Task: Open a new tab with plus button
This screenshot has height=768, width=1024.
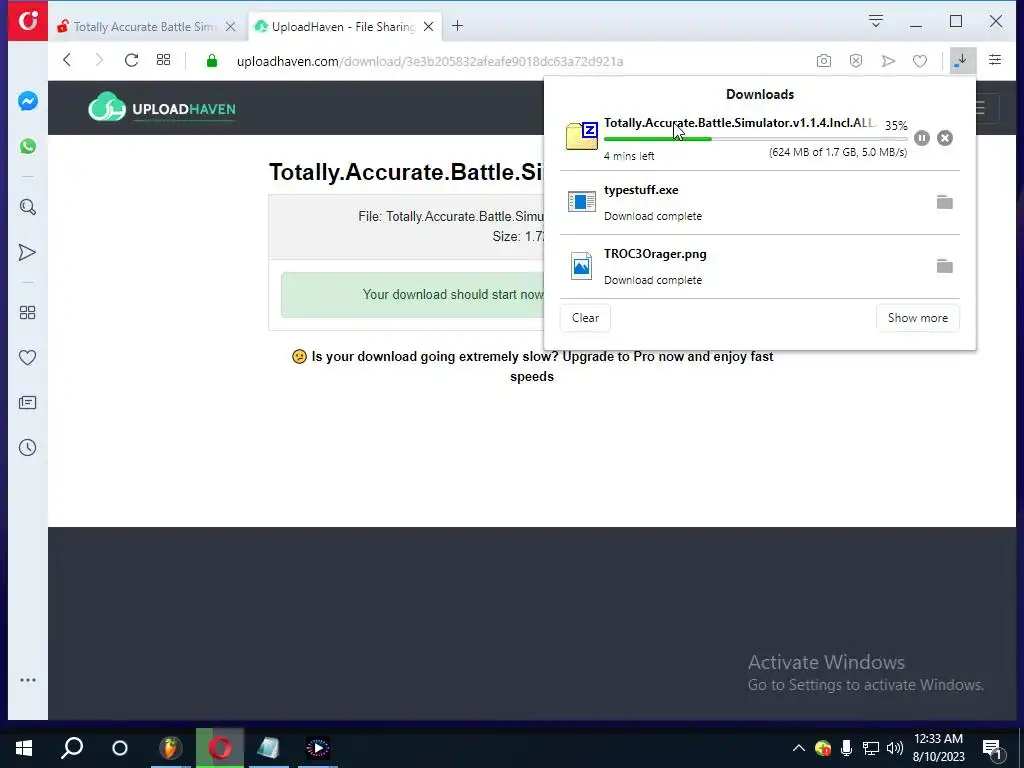Action: pos(458,26)
